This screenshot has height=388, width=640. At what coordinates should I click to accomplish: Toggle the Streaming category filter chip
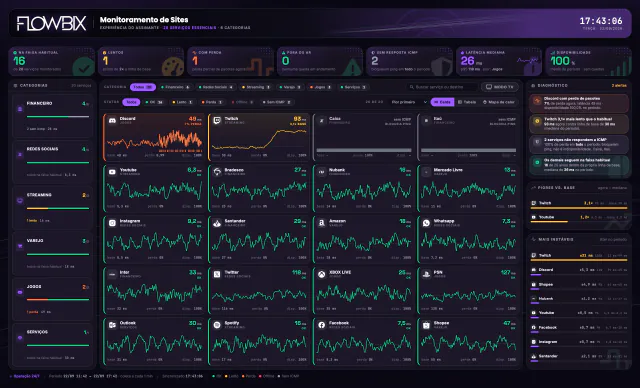click(x=256, y=87)
